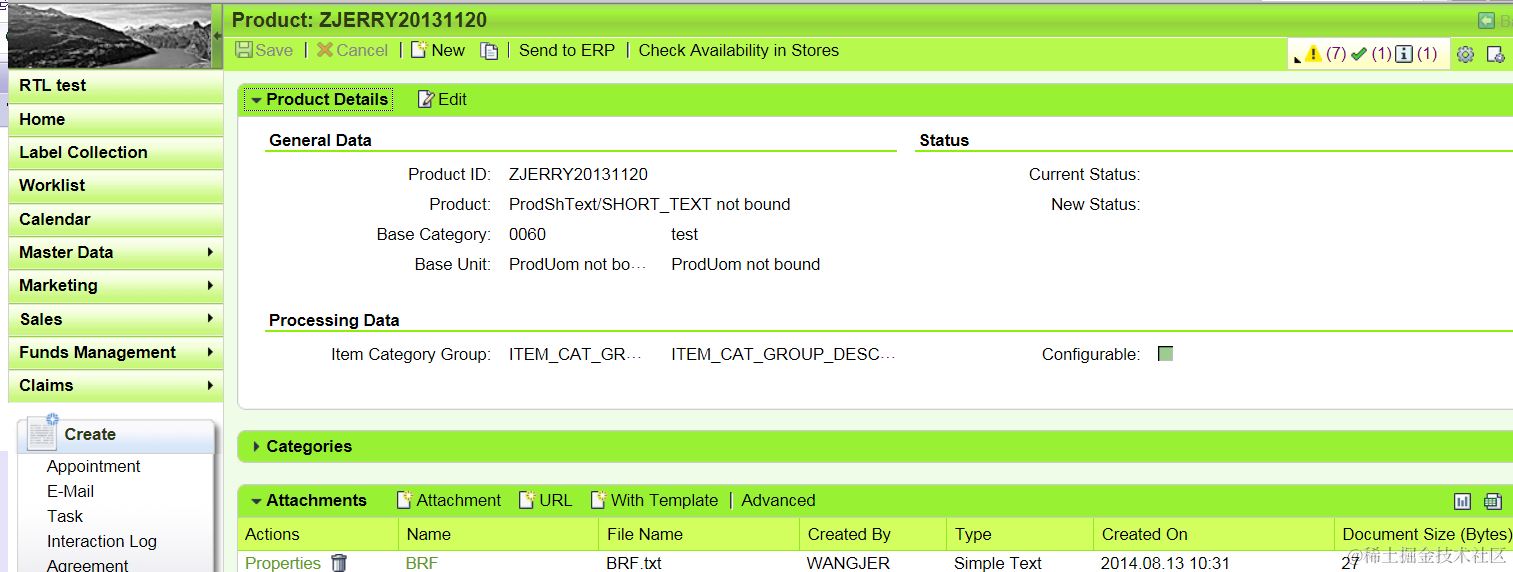
Task: Create a new Appointment from quick links
Action: [93, 466]
